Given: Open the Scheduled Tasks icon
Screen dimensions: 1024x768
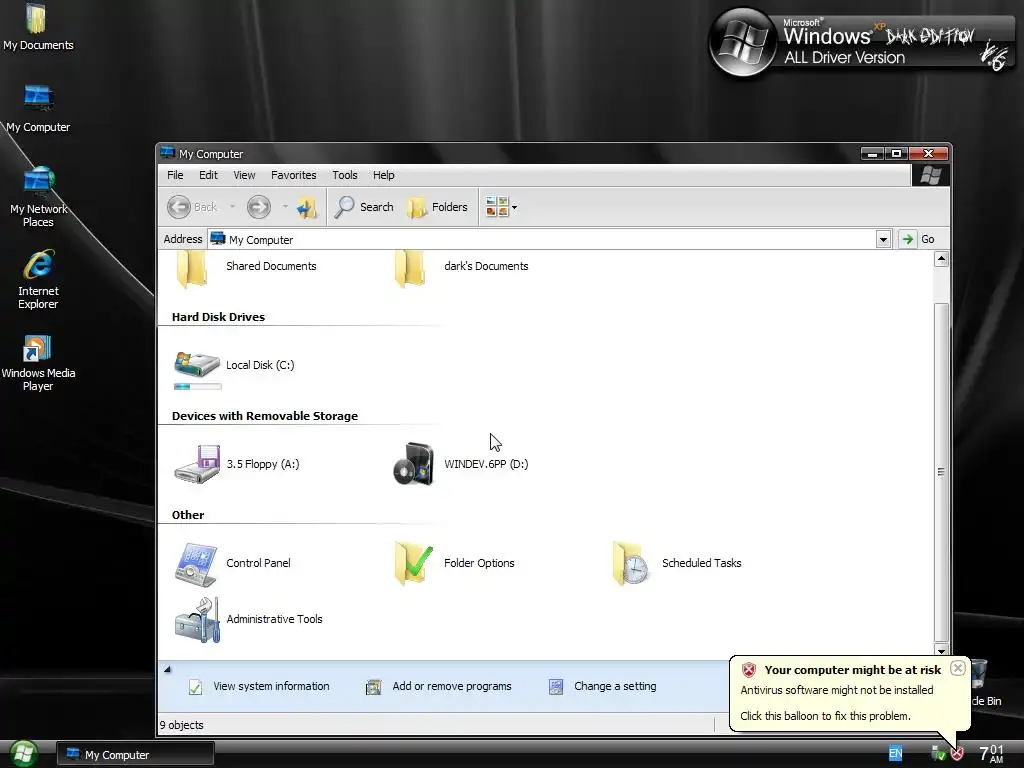Looking at the screenshot, I should (631, 562).
